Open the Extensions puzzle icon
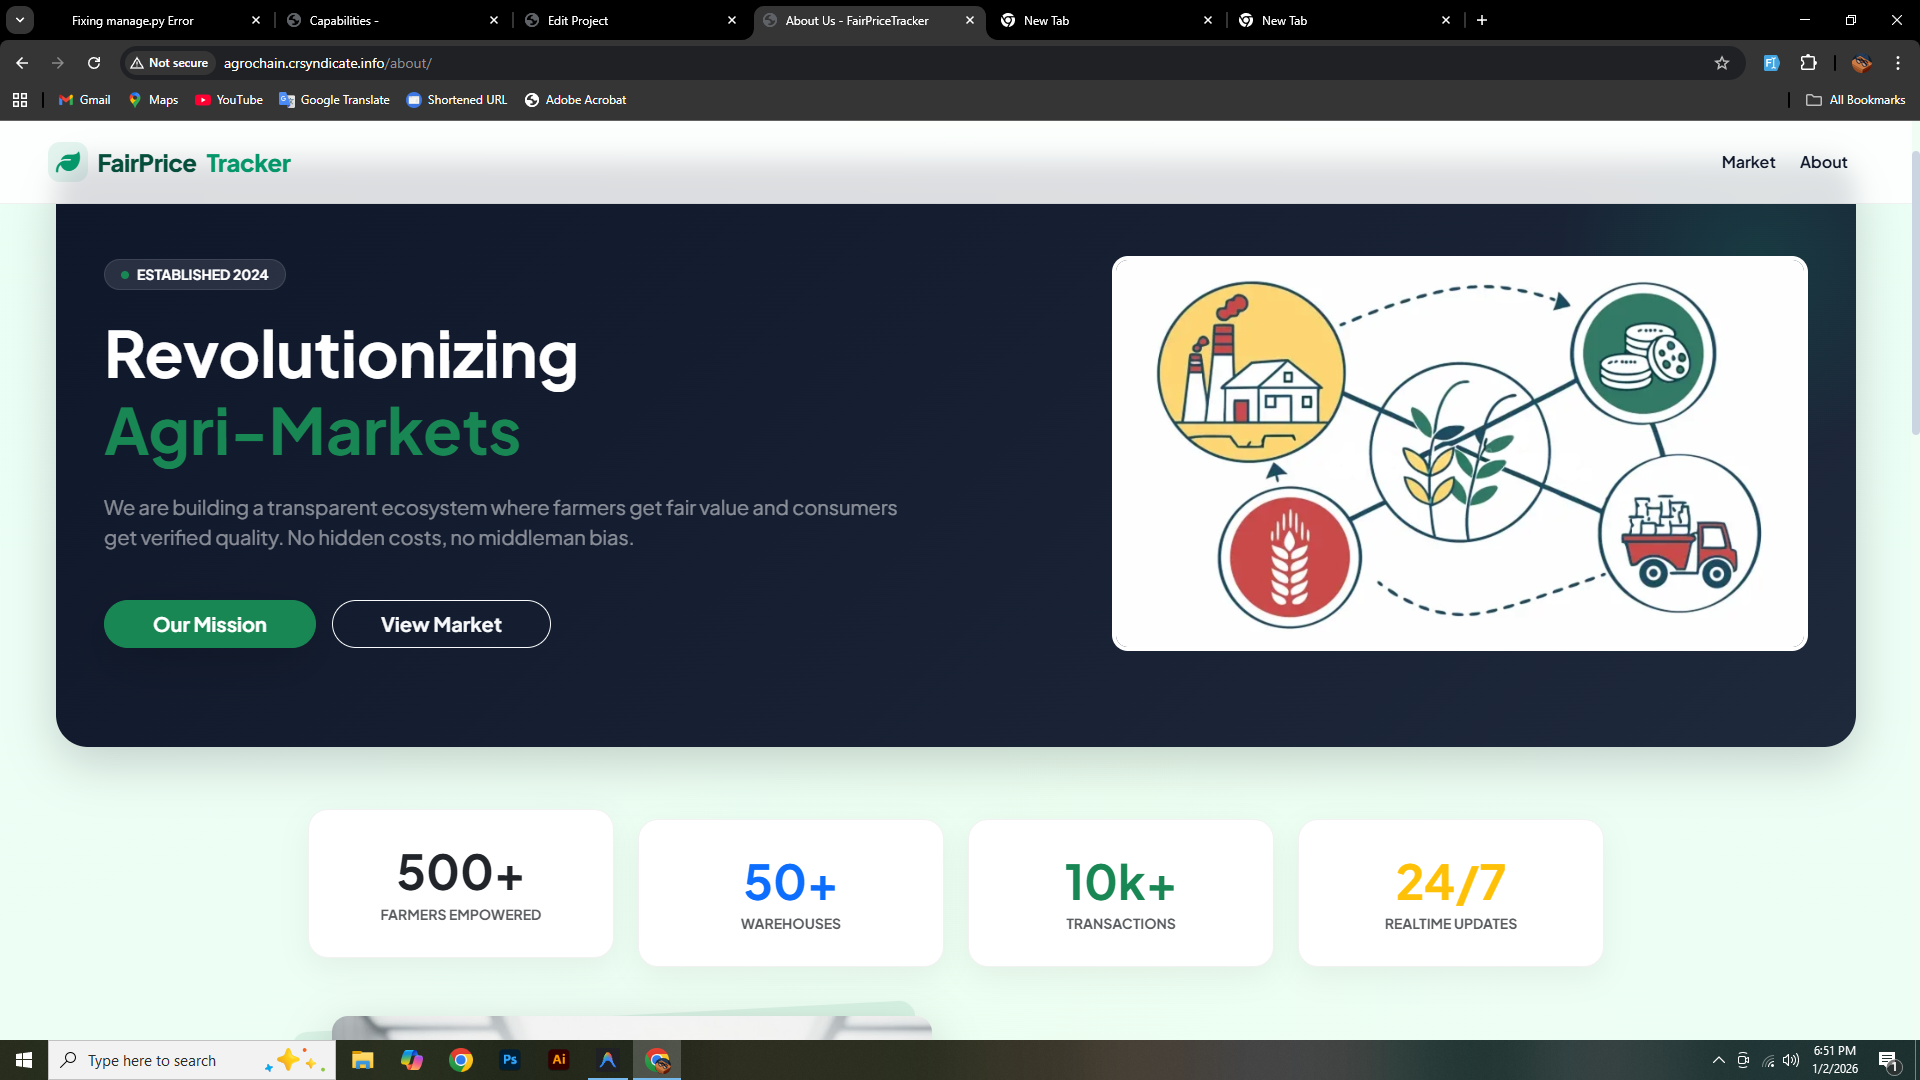Screen dimensions: 1920x1080 coord(1808,63)
